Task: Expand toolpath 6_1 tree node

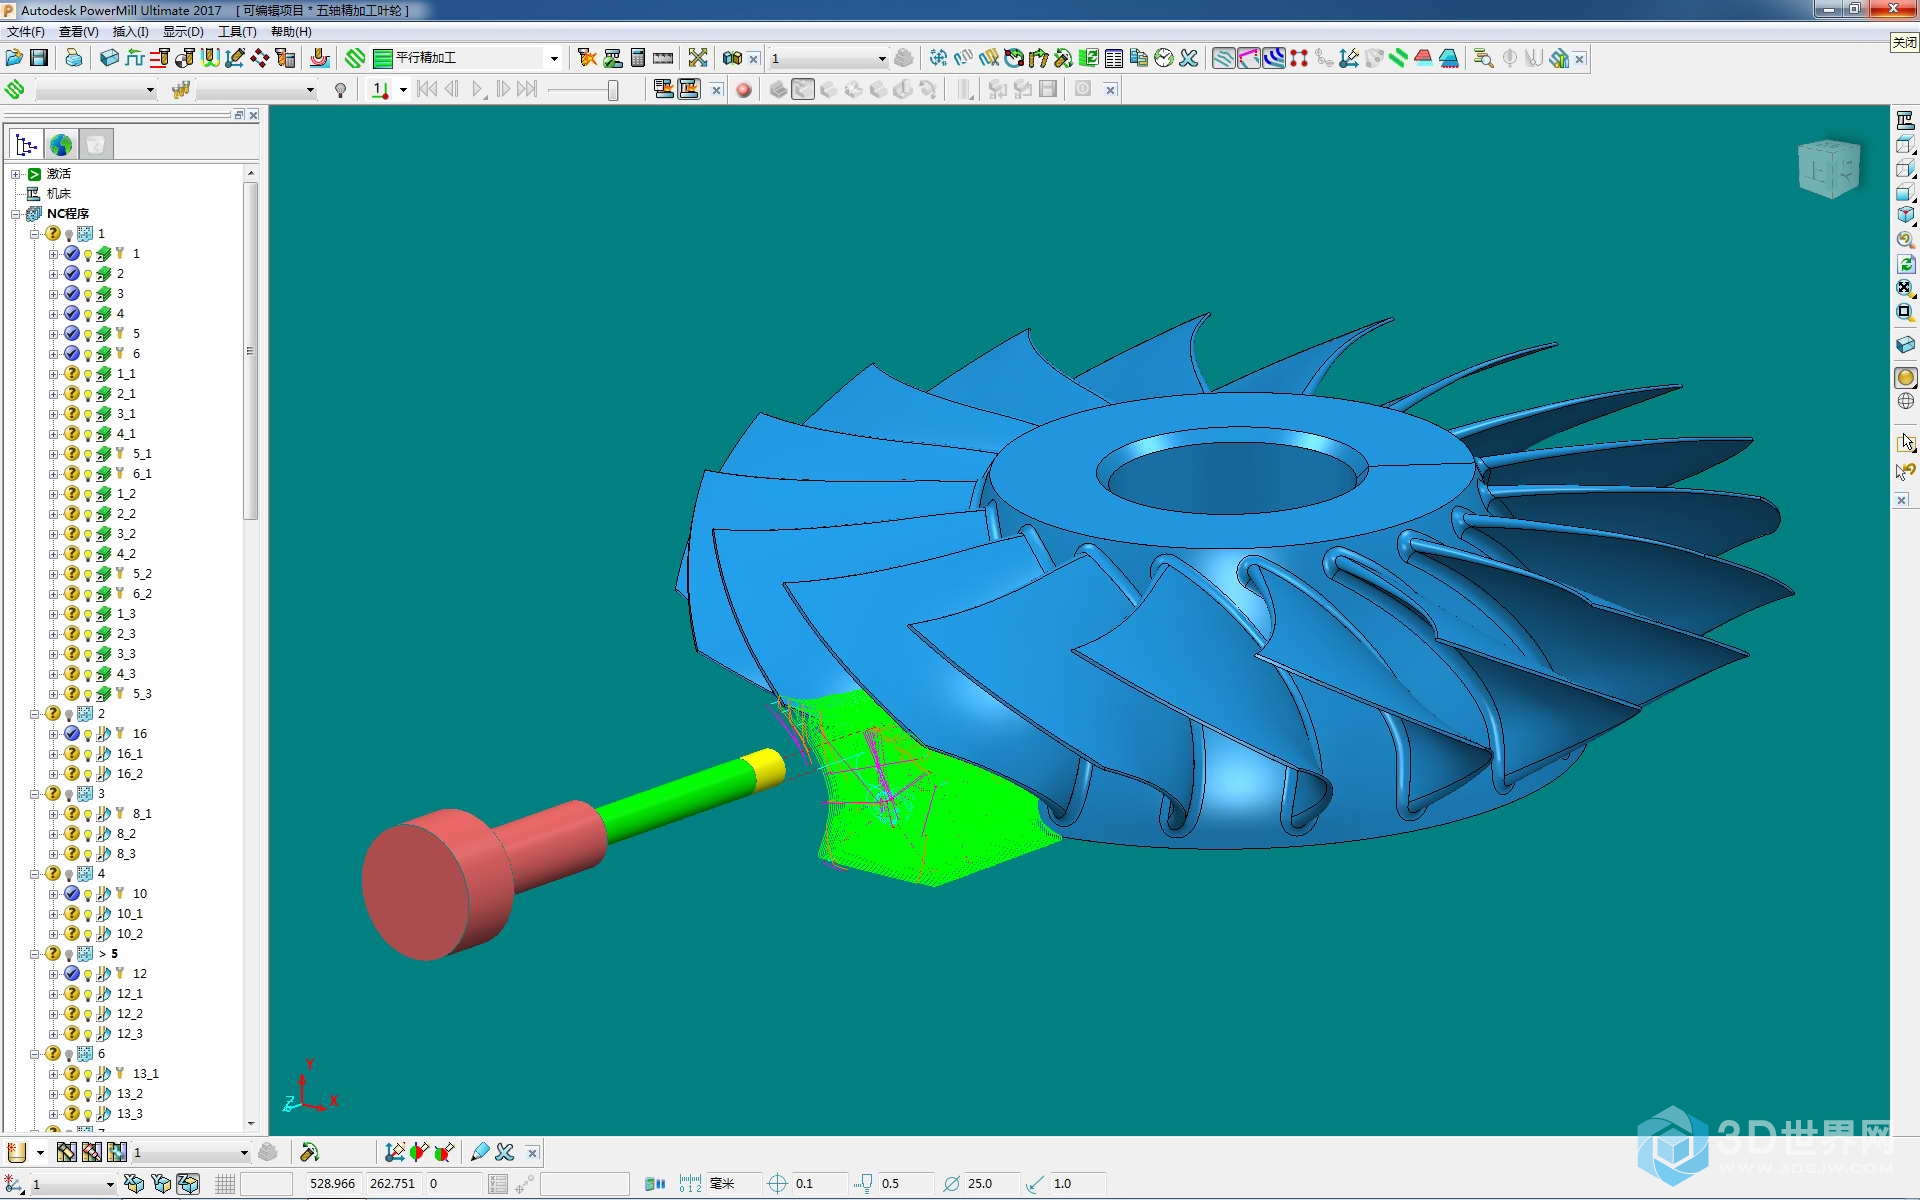Action: 54,474
